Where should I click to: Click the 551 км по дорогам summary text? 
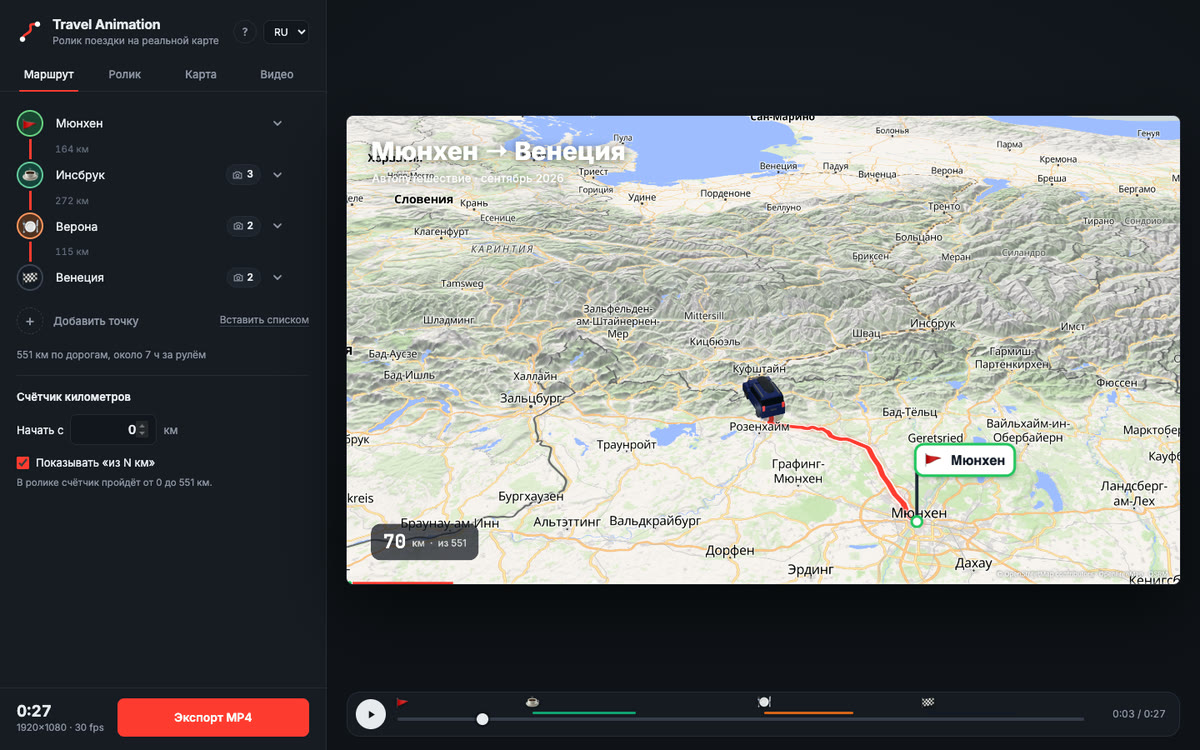(x=112, y=355)
